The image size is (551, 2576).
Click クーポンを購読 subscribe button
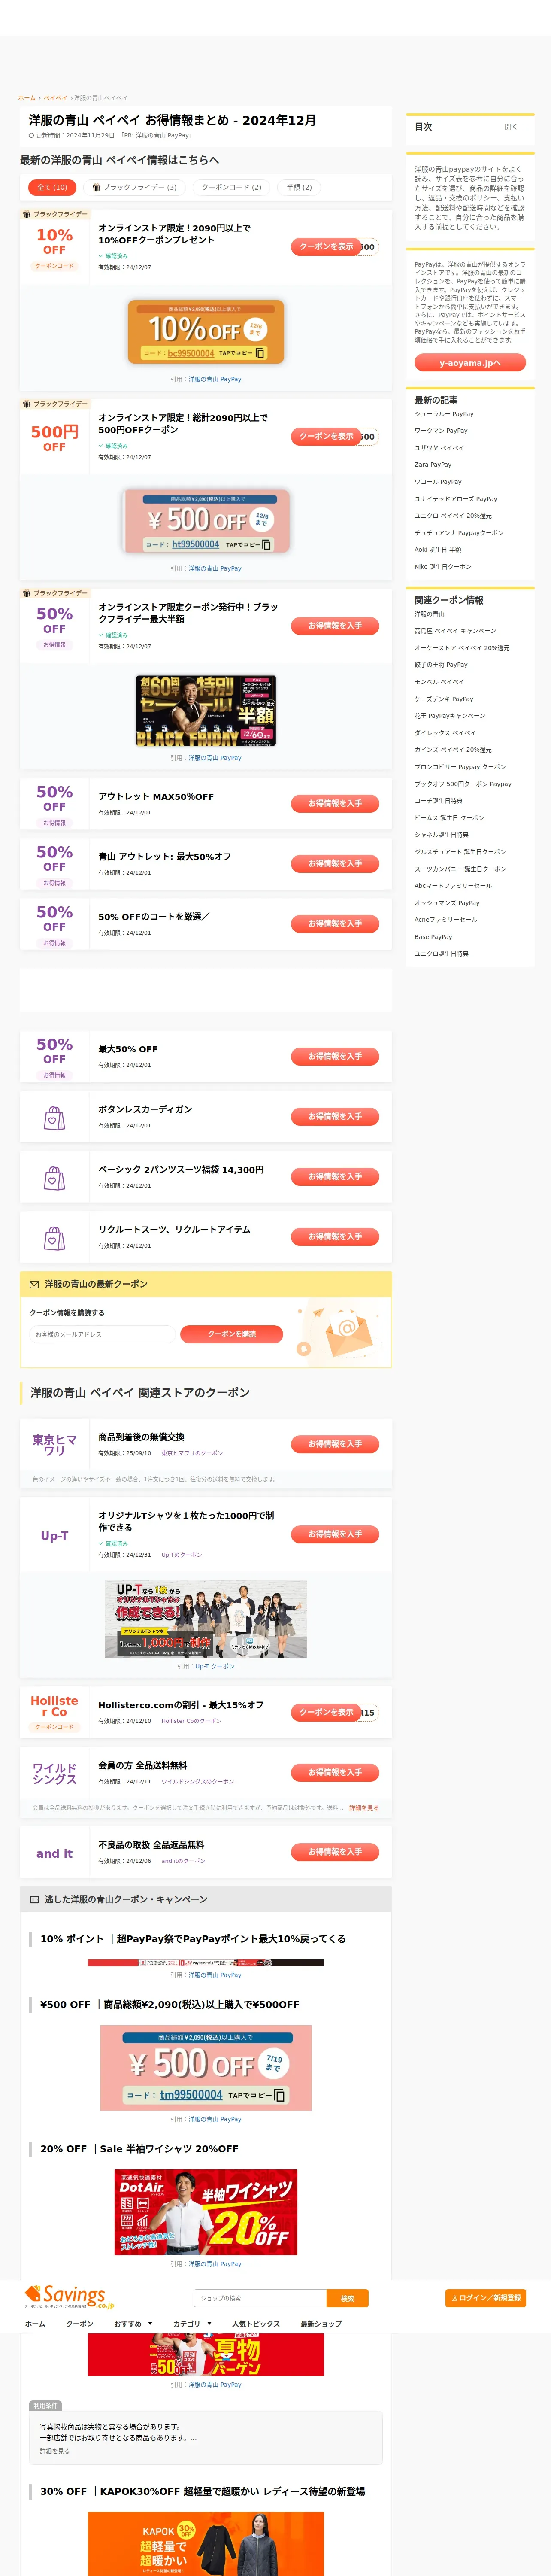coord(231,1334)
